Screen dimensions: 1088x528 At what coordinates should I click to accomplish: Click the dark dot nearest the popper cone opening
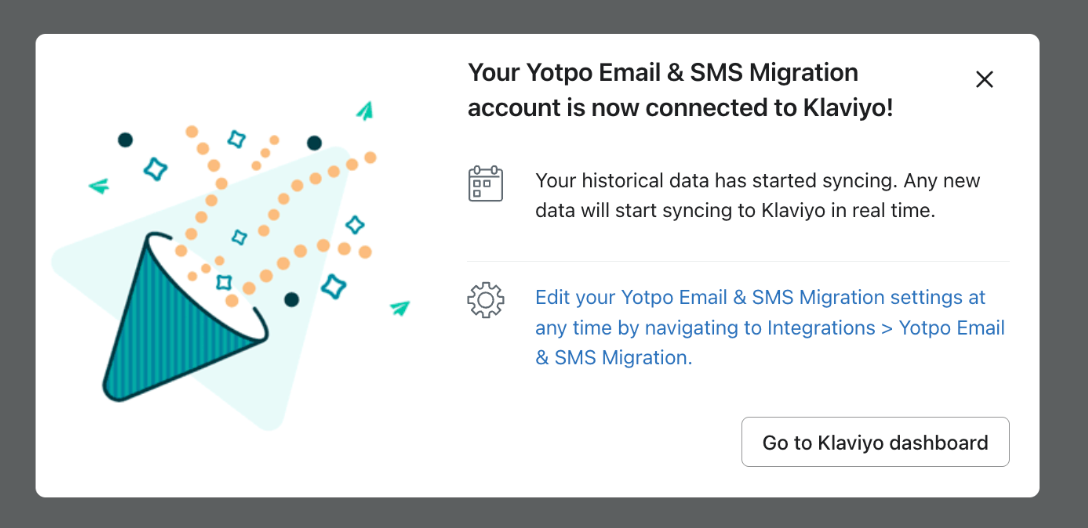click(291, 299)
